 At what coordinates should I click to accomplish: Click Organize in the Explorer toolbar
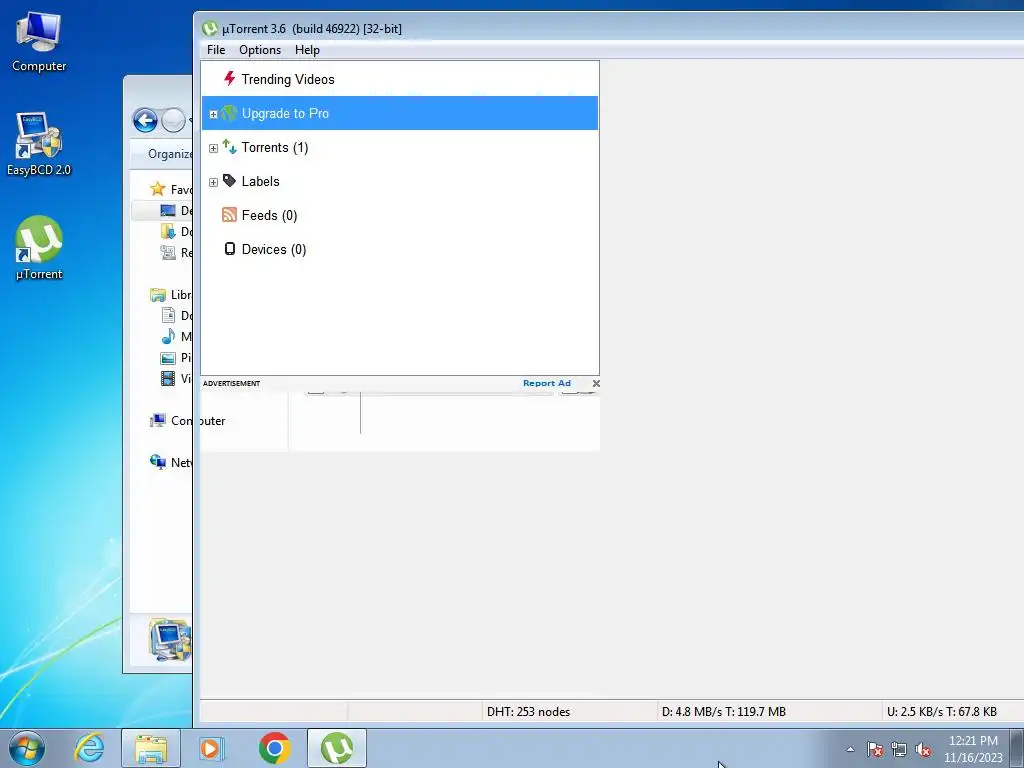click(x=170, y=154)
